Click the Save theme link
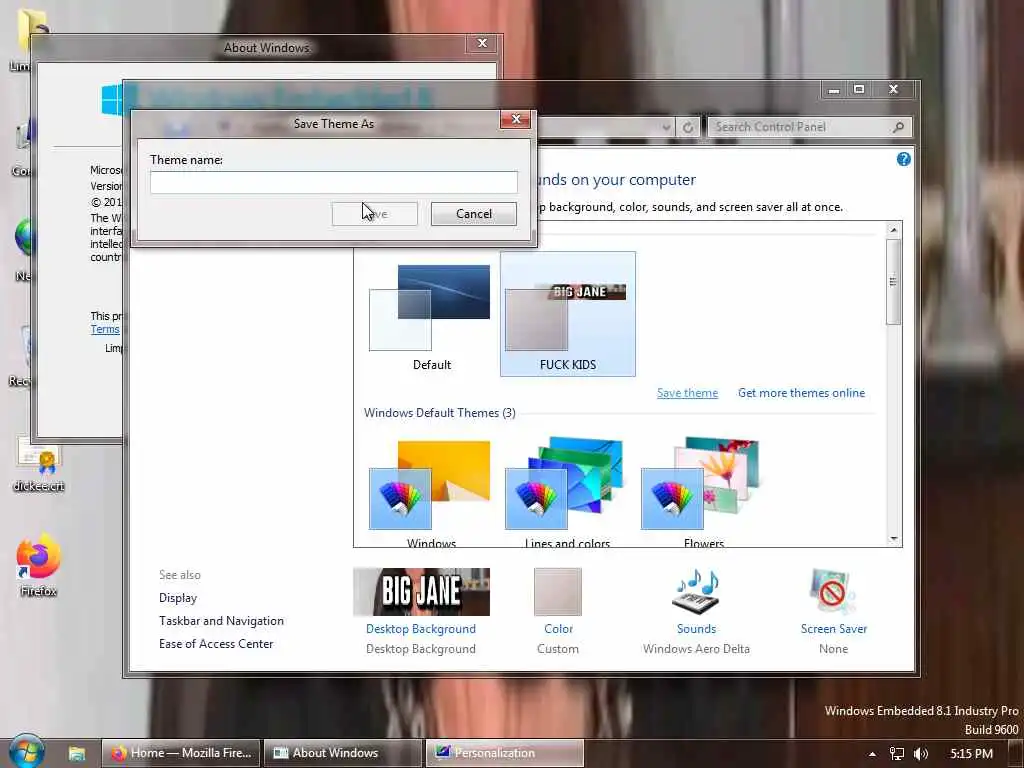 click(687, 393)
